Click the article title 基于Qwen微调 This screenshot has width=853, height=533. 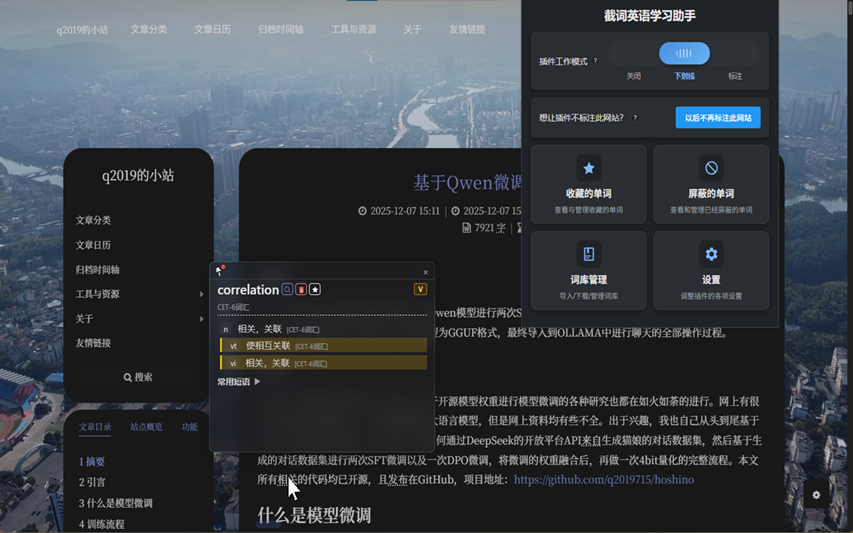(467, 183)
